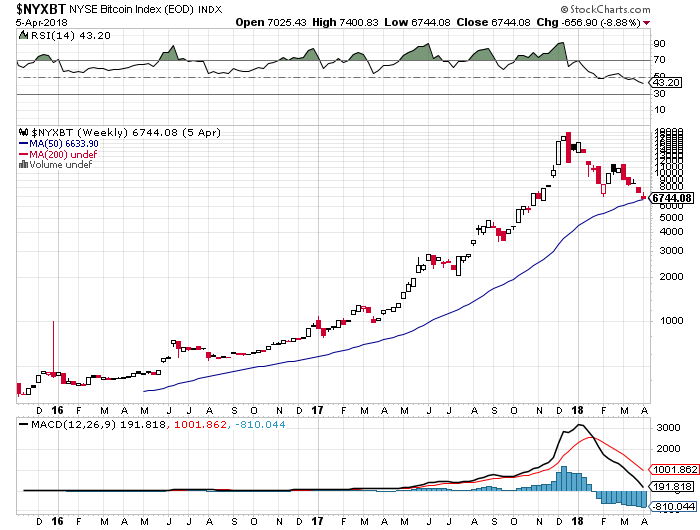The width and height of the screenshot is (700, 530).
Task: Click the 1001.862 signal tag on MACD axis
Action: click(674, 470)
